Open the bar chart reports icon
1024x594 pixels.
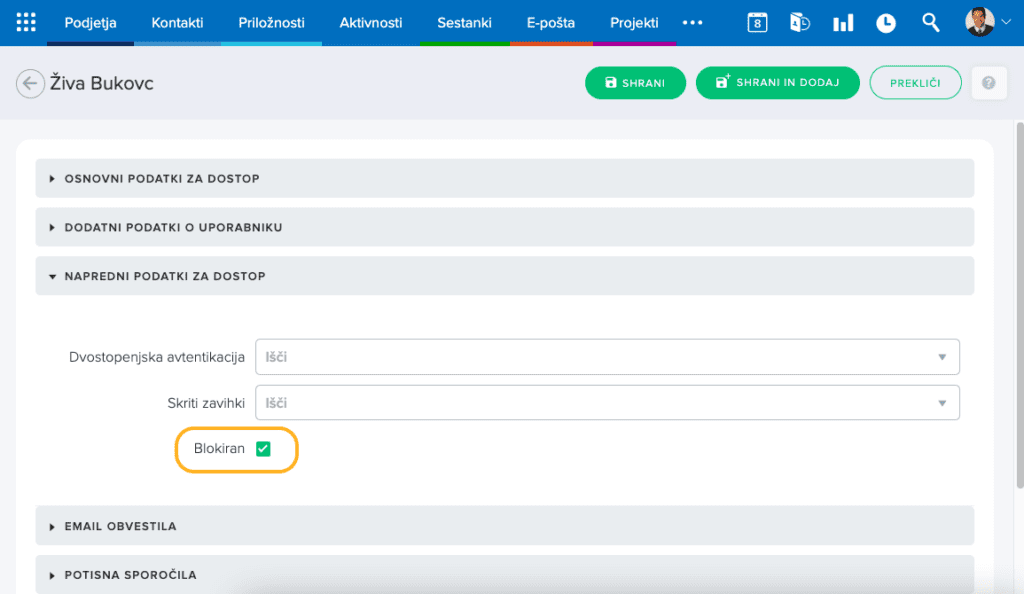843,22
